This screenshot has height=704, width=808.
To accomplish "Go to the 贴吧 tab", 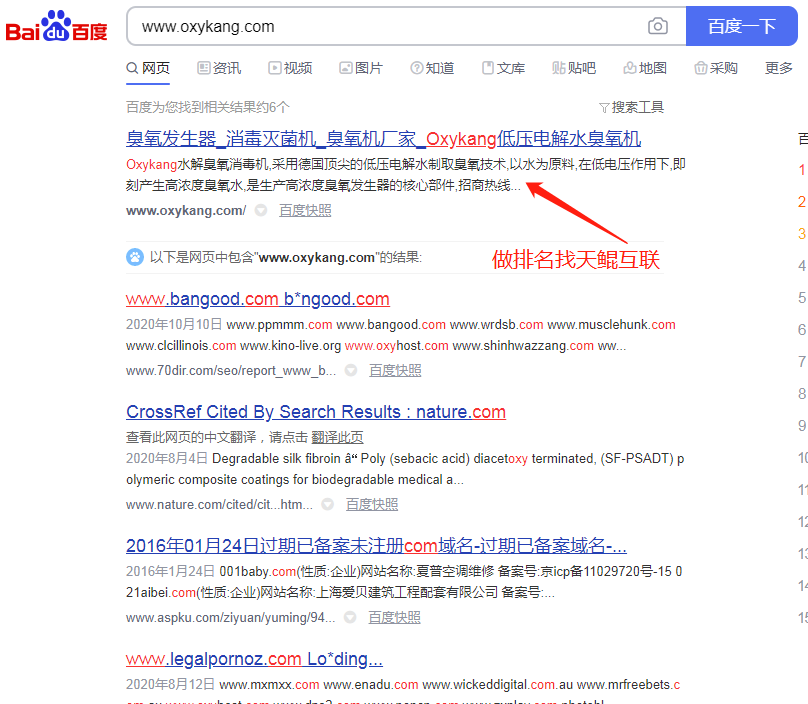I will 574,68.
